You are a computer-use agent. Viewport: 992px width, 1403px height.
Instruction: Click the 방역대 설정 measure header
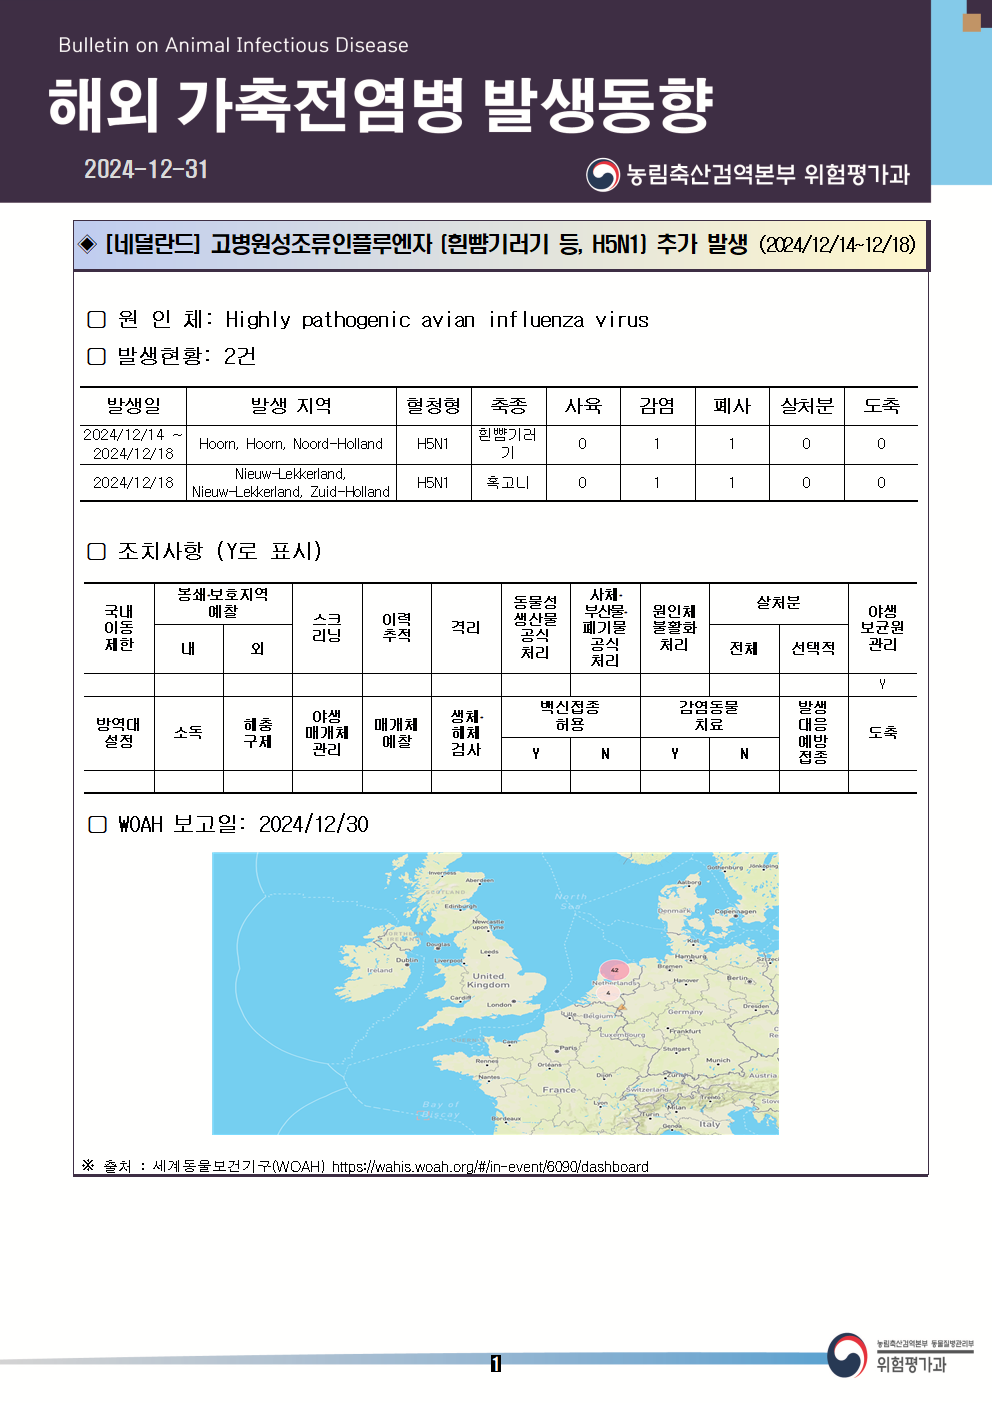pyautogui.click(x=119, y=733)
